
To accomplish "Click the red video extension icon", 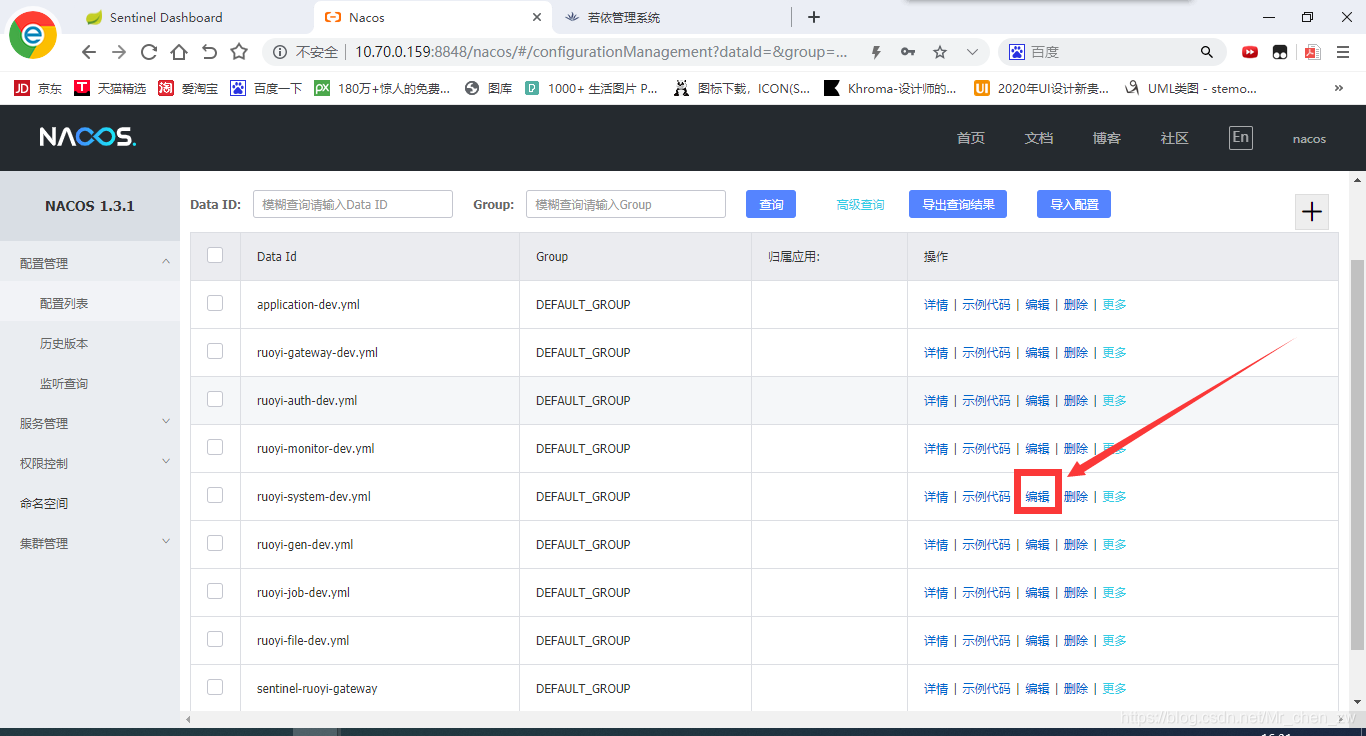I will [x=1250, y=52].
